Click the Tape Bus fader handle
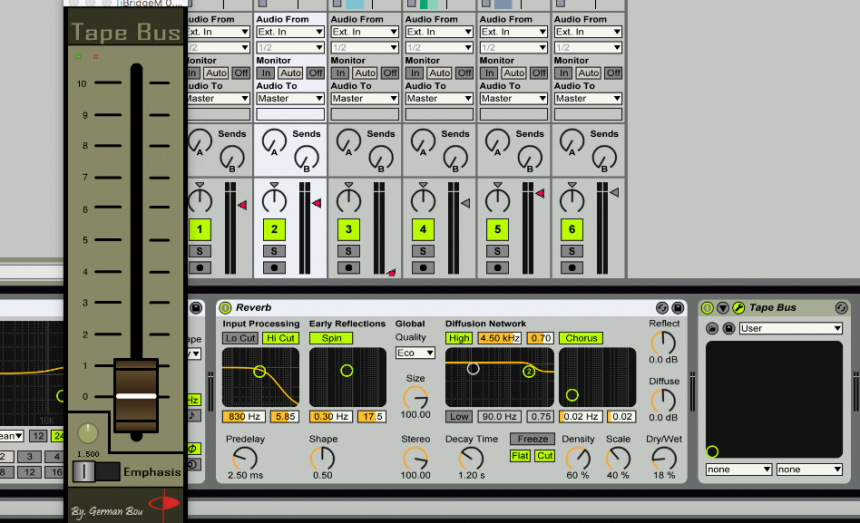 coord(135,395)
